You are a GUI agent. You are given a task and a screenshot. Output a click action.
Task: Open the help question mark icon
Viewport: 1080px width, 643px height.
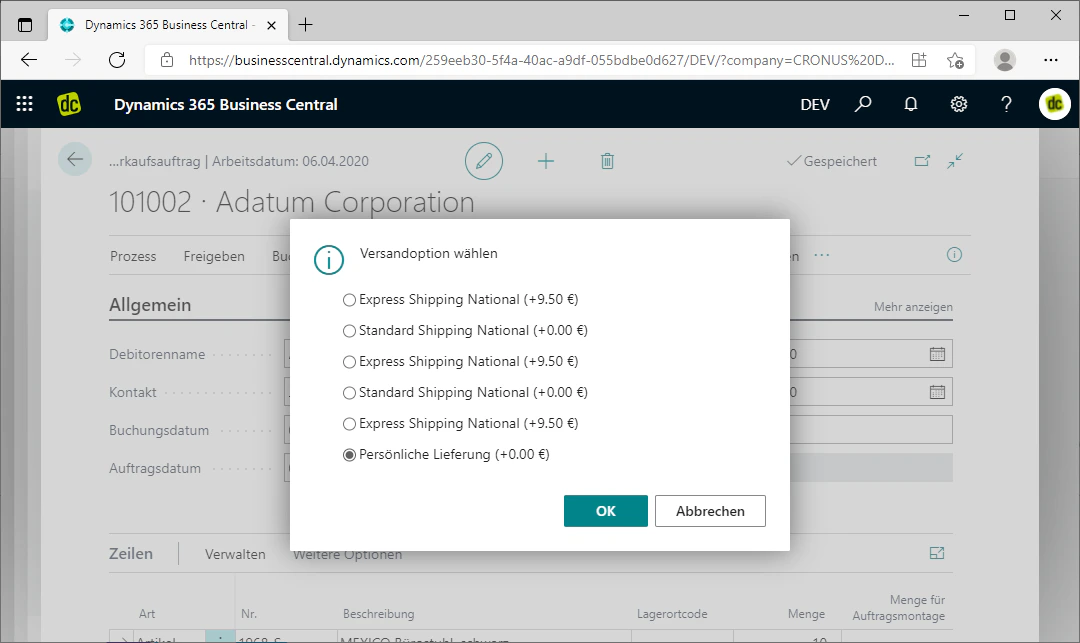pyautogui.click(x=1006, y=104)
